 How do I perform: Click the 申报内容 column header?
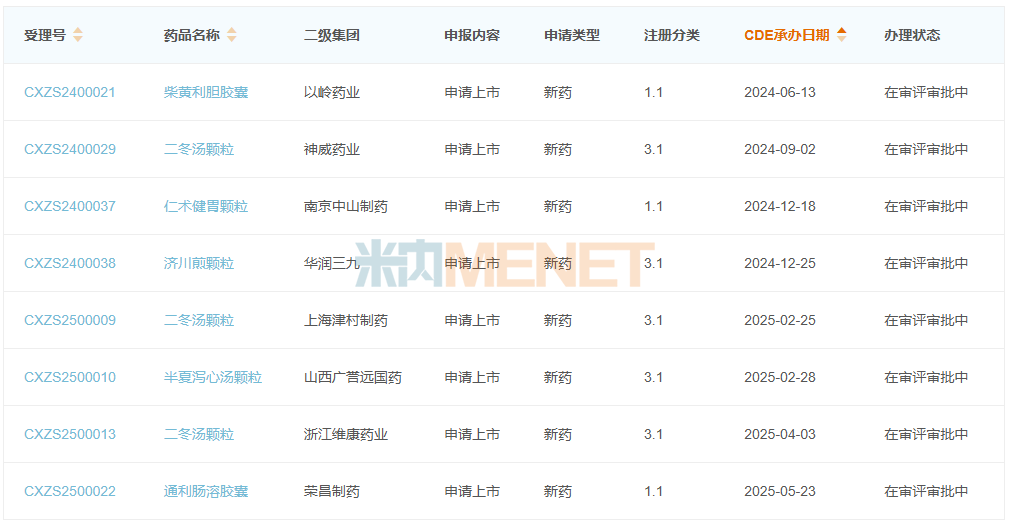click(472, 35)
